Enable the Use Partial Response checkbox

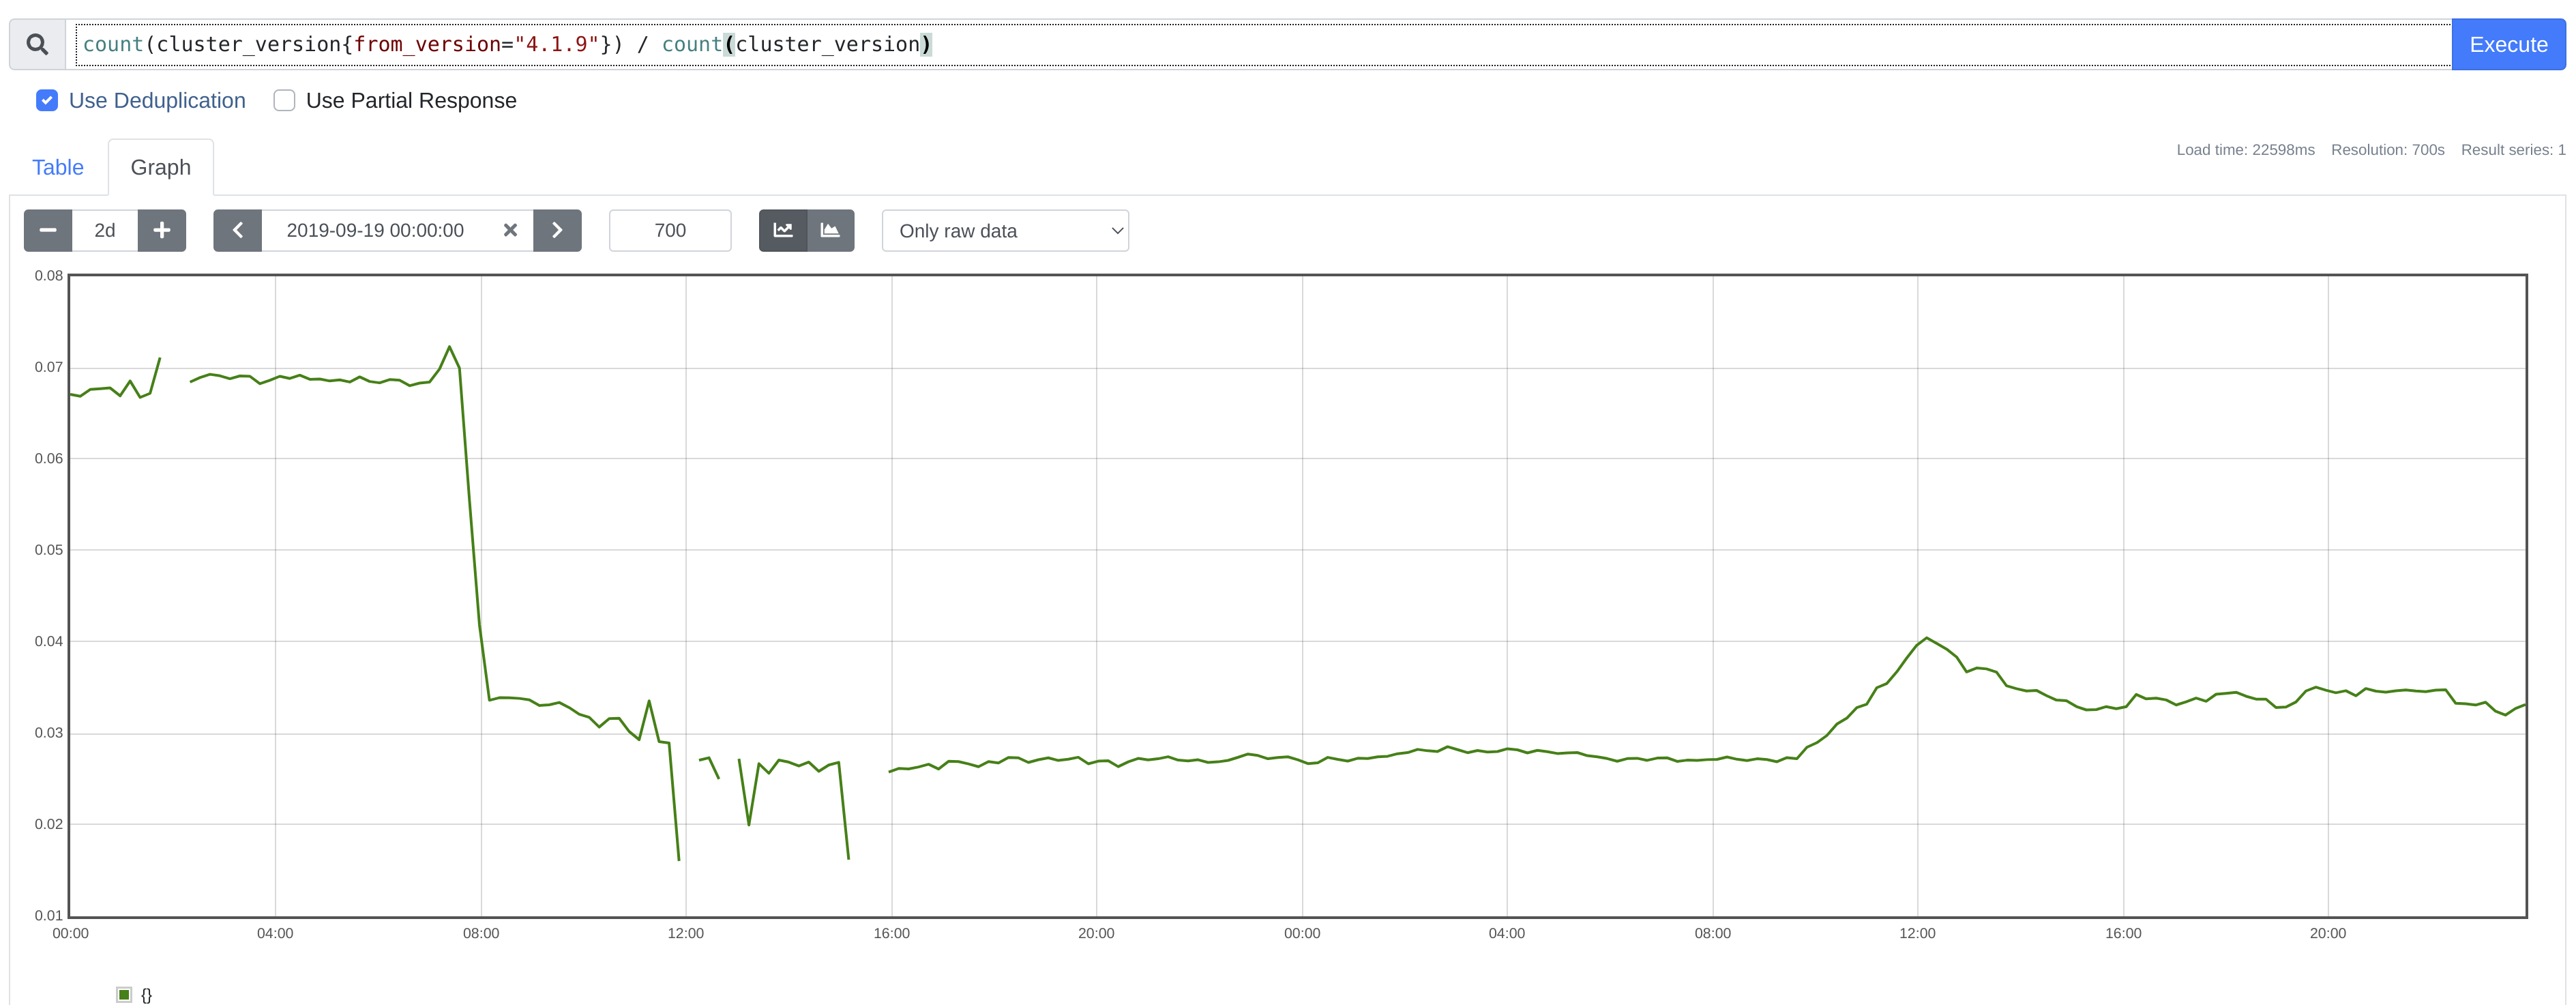pyautogui.click(x=284, y=100)
